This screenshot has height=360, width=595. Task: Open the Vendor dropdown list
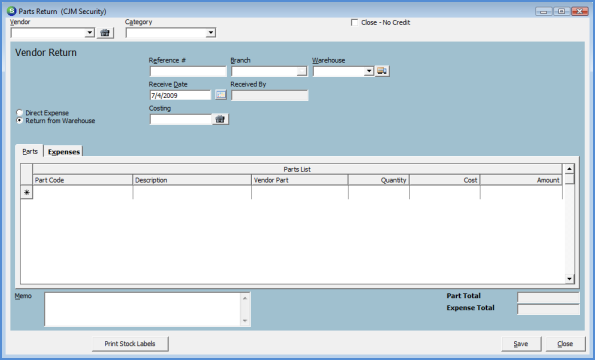coord(90,33)
